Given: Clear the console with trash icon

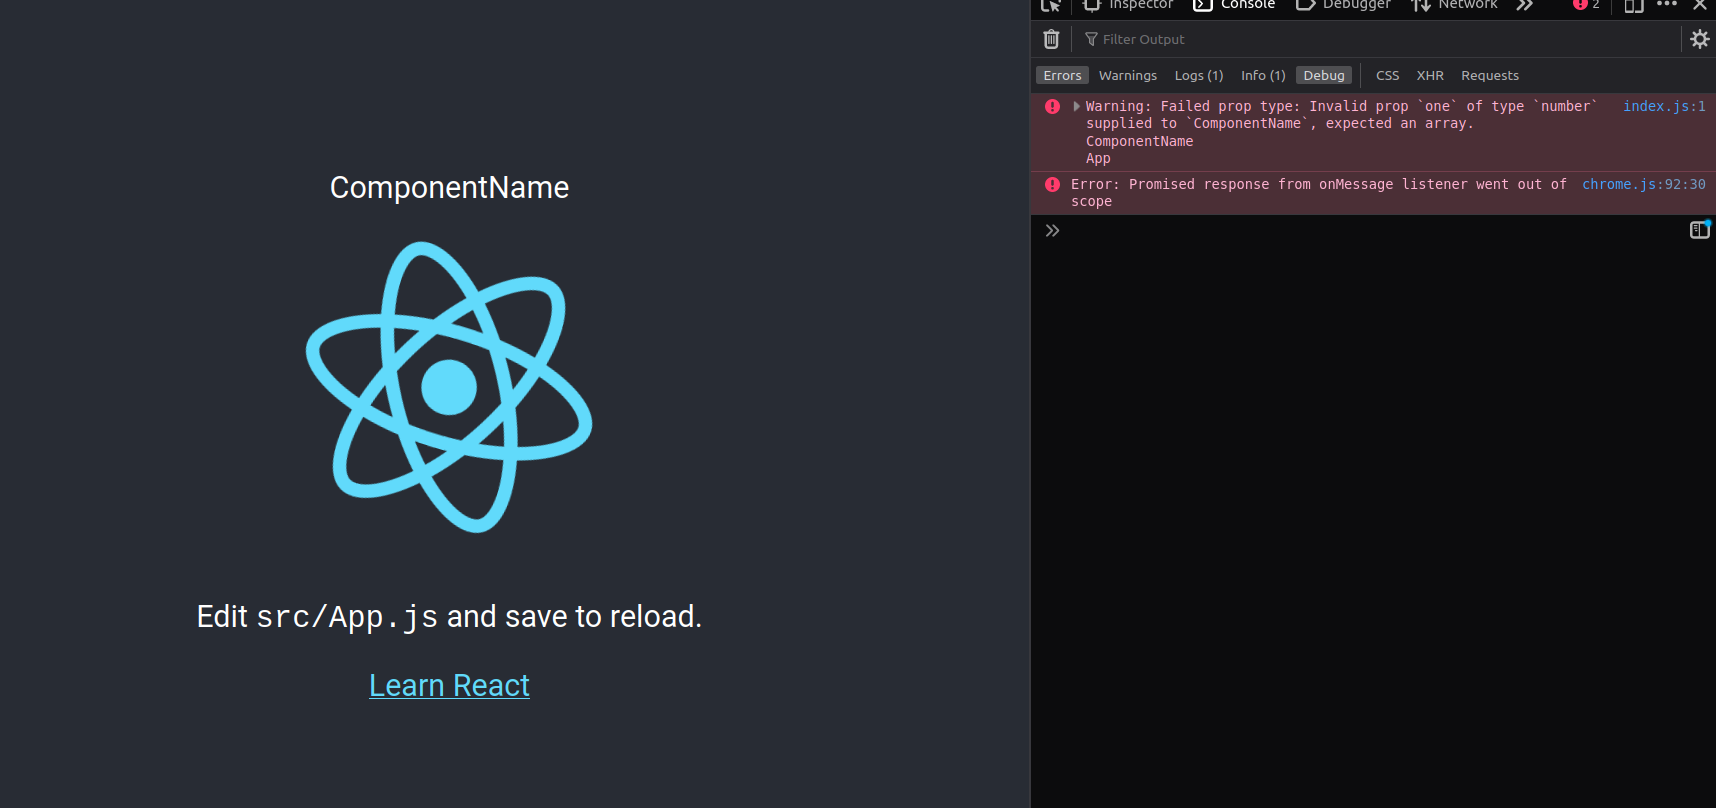Looking at the screenshot, I should [x=1051, y=39].
